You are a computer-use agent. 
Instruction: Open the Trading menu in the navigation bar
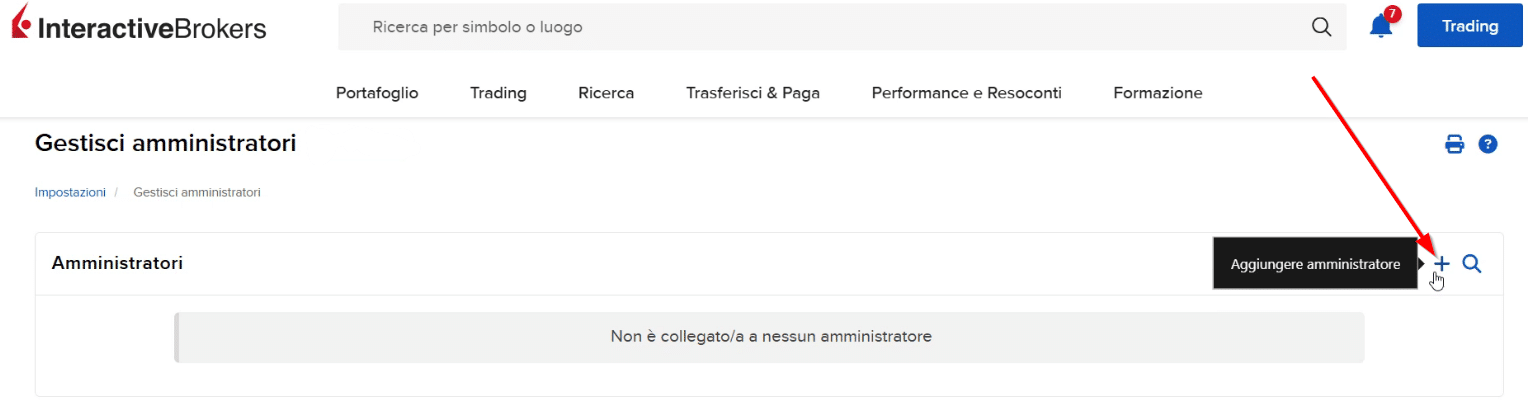pyautogui.click(x=498, y=93)
